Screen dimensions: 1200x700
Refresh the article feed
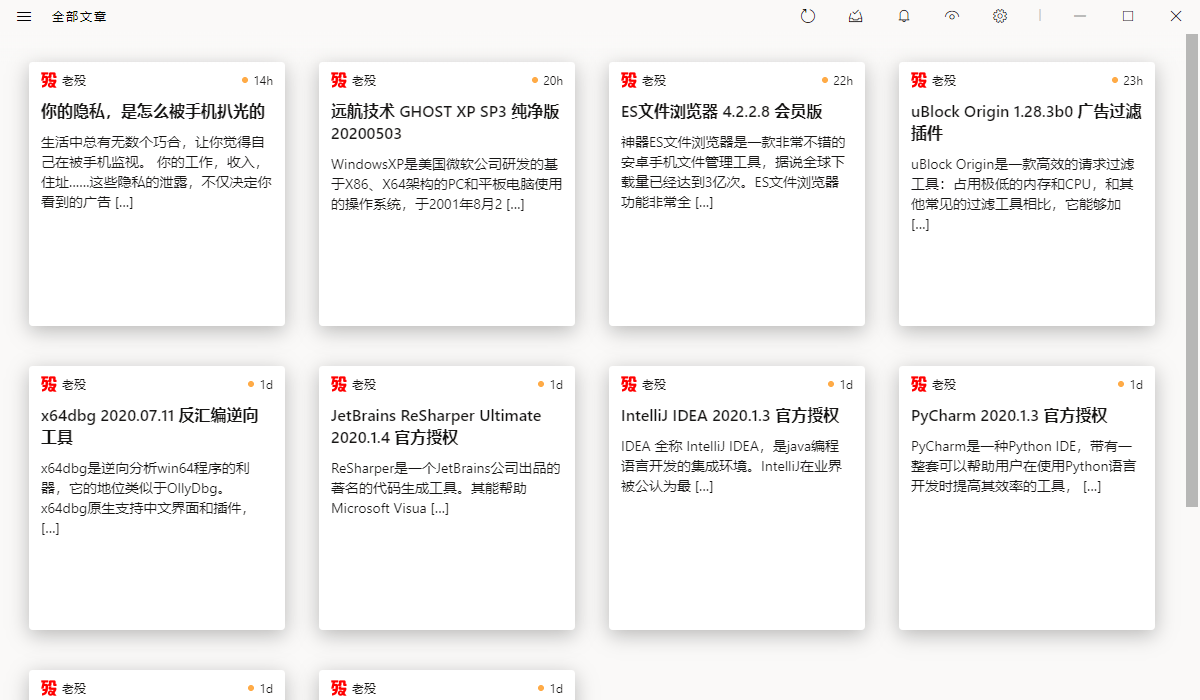click(808, 16)
